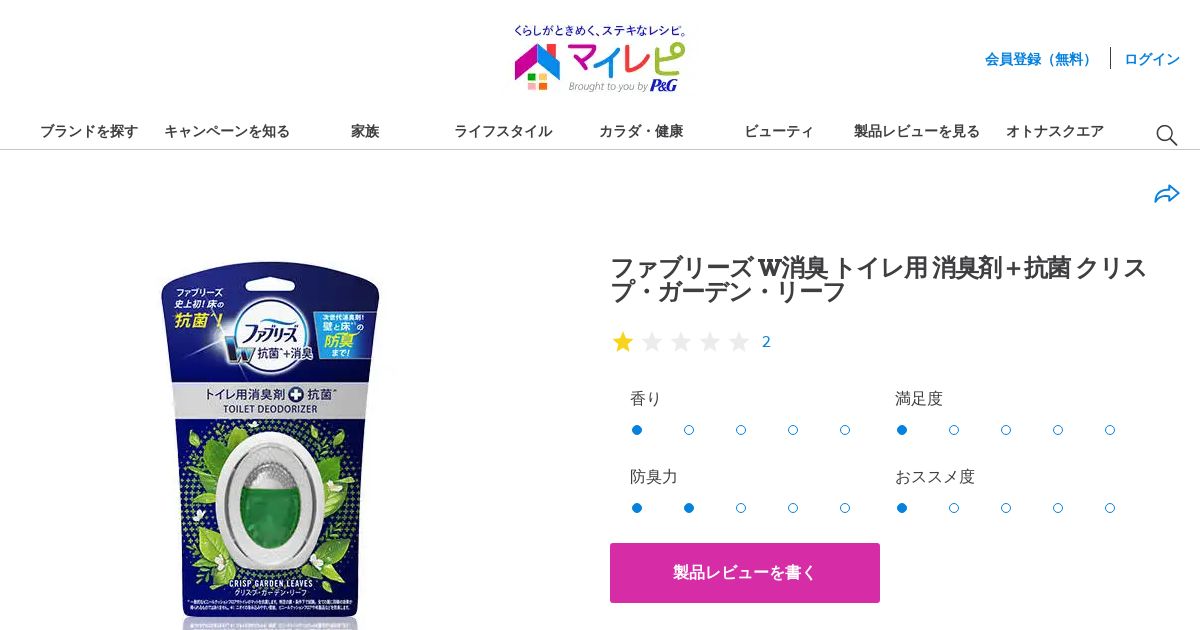The width and height of the screenshot is (1200, 630).
Task: Click the fifth gray rating star
Action: (x=739, y=342)
